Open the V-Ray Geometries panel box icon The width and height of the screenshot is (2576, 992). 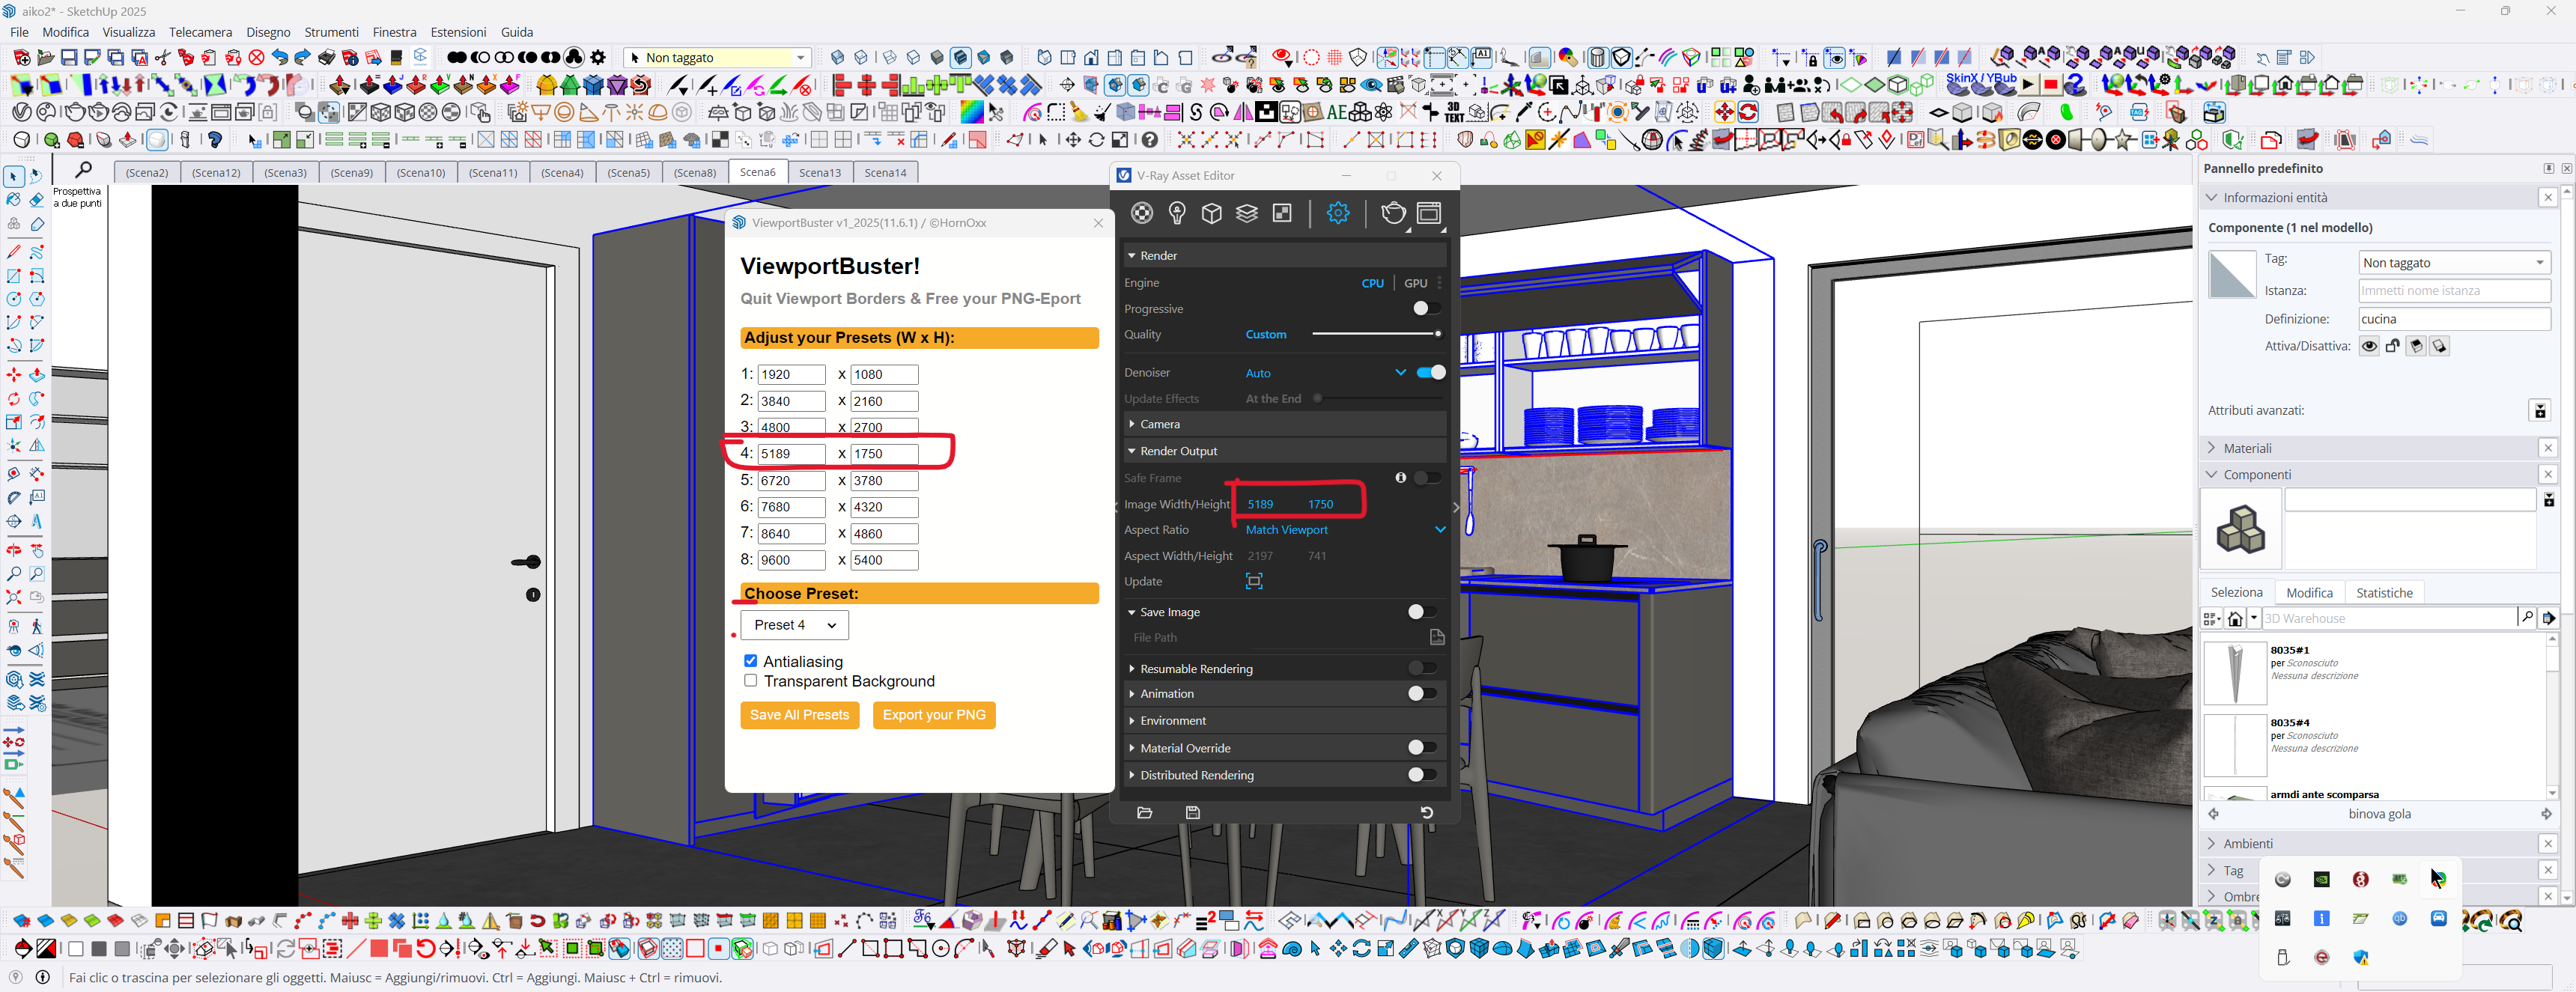tap(1211, 213)
